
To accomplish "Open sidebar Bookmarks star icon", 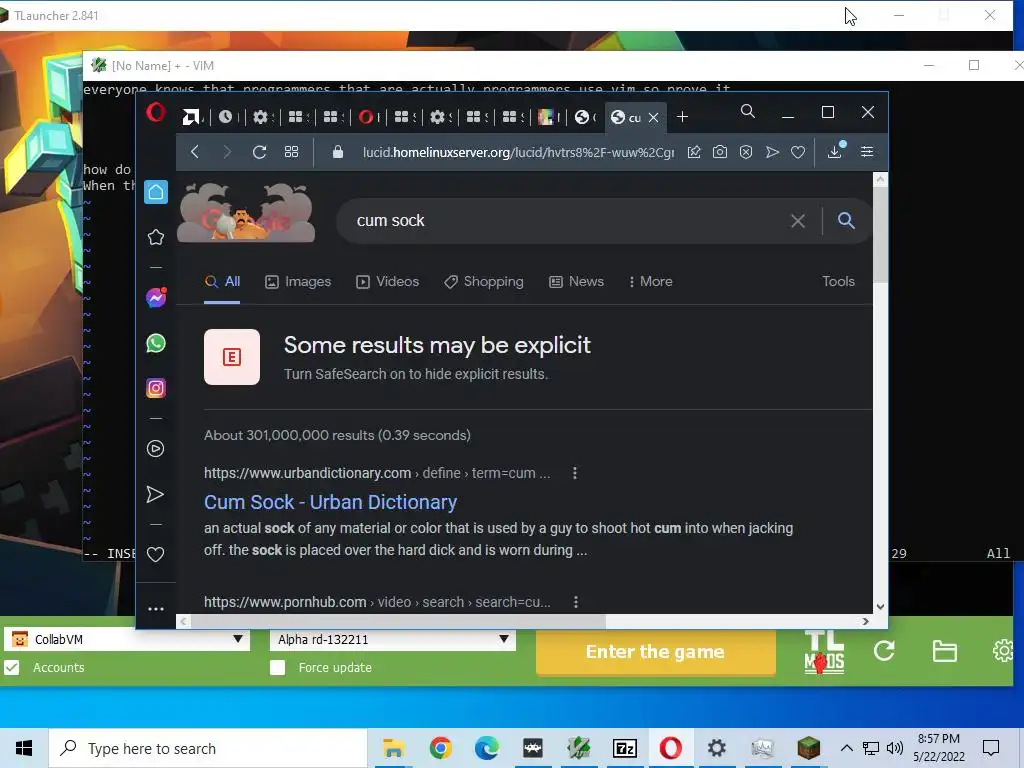I will pyautogui.click(x=155, y=237).
